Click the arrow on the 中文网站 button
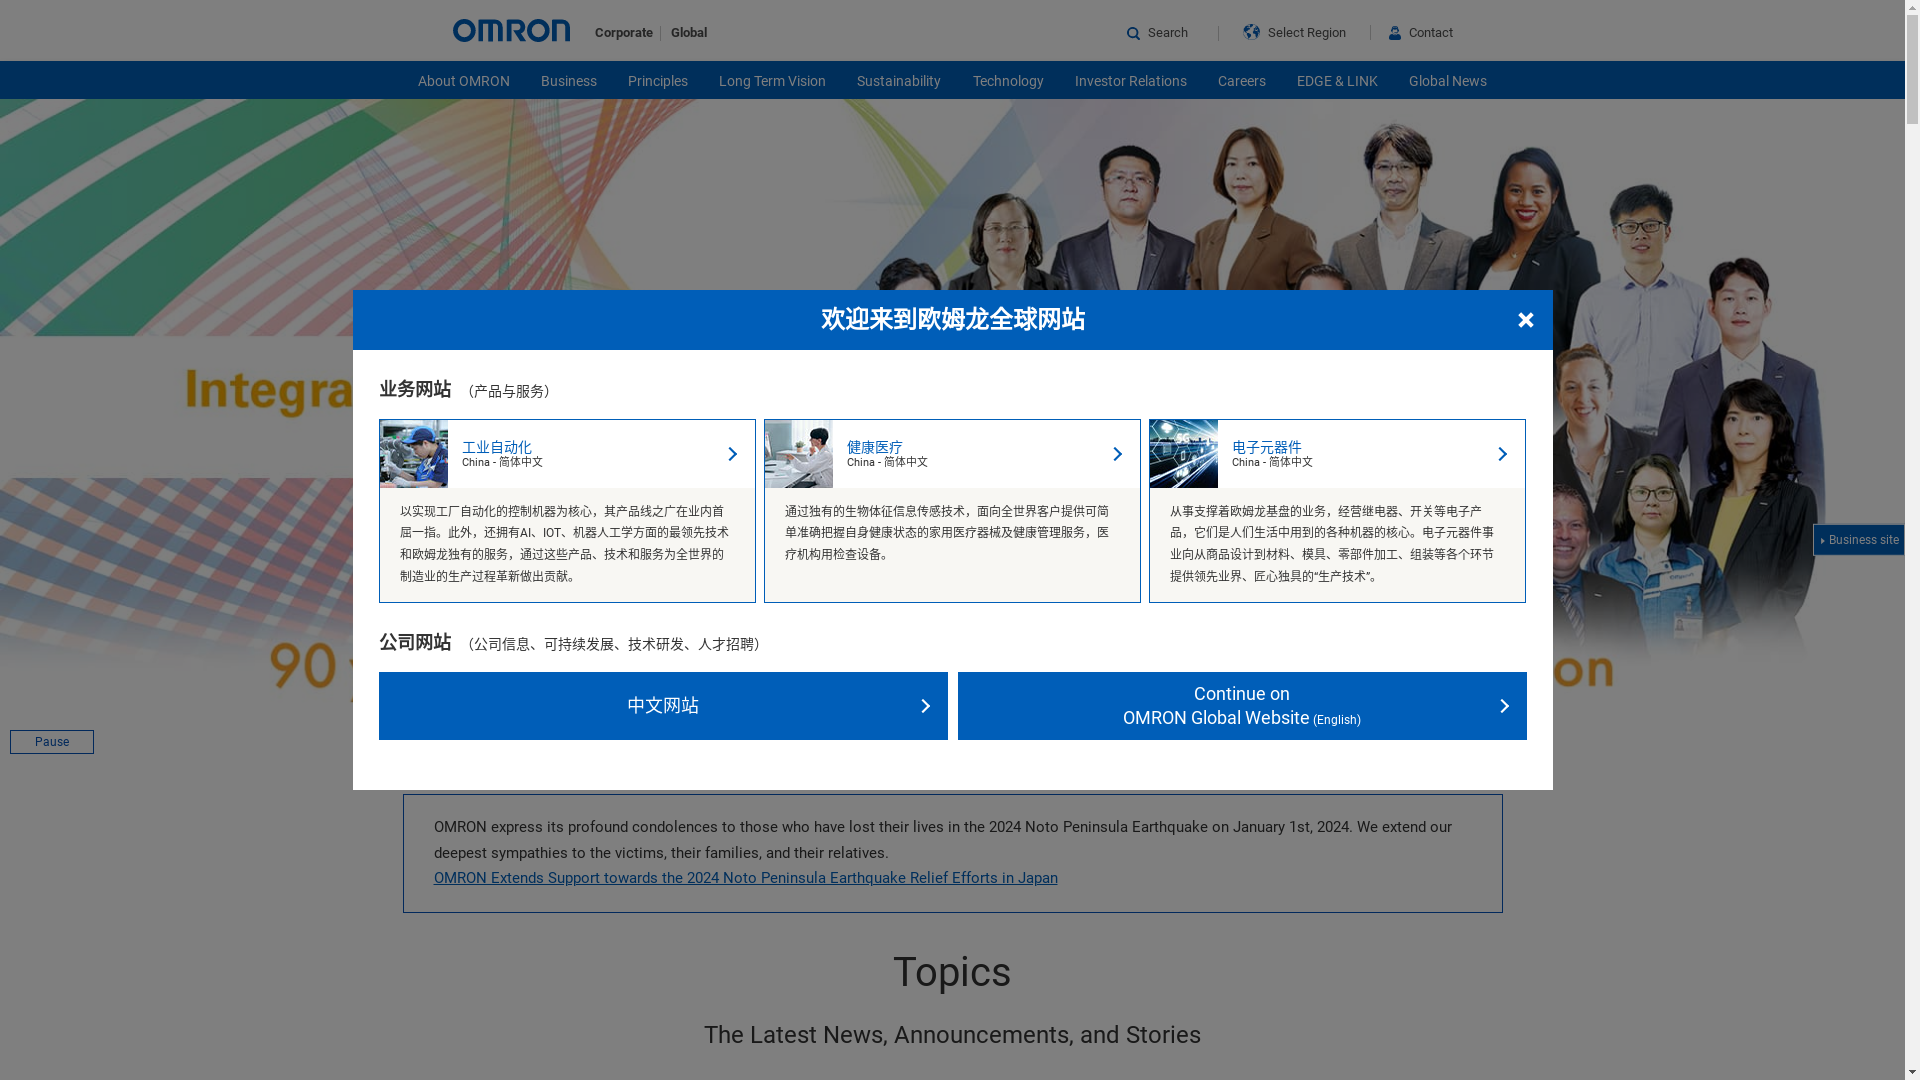 pyautogui.click(x=926, y=706)
